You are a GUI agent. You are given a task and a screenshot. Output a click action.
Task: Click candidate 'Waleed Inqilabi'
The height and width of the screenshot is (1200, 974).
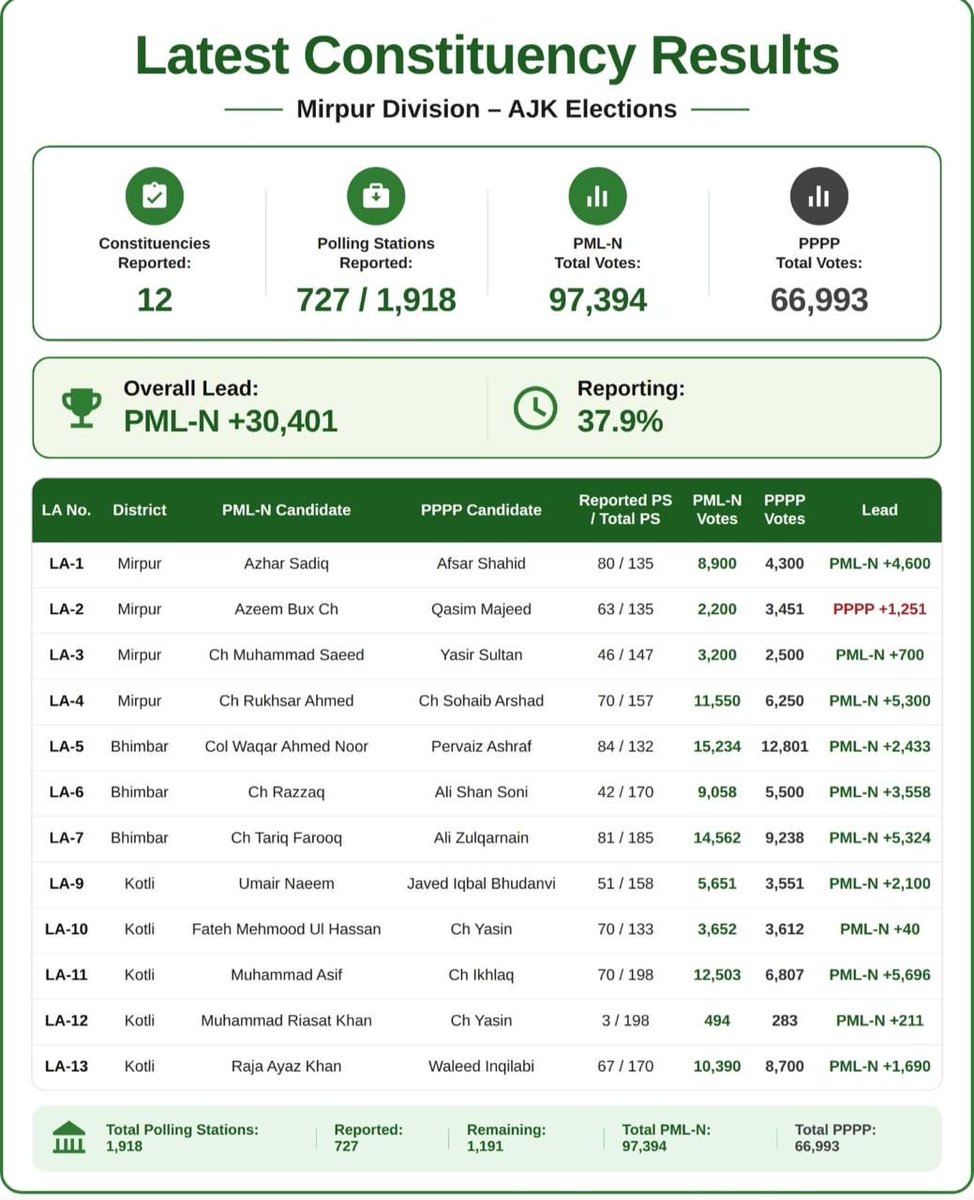point(481,1067)
